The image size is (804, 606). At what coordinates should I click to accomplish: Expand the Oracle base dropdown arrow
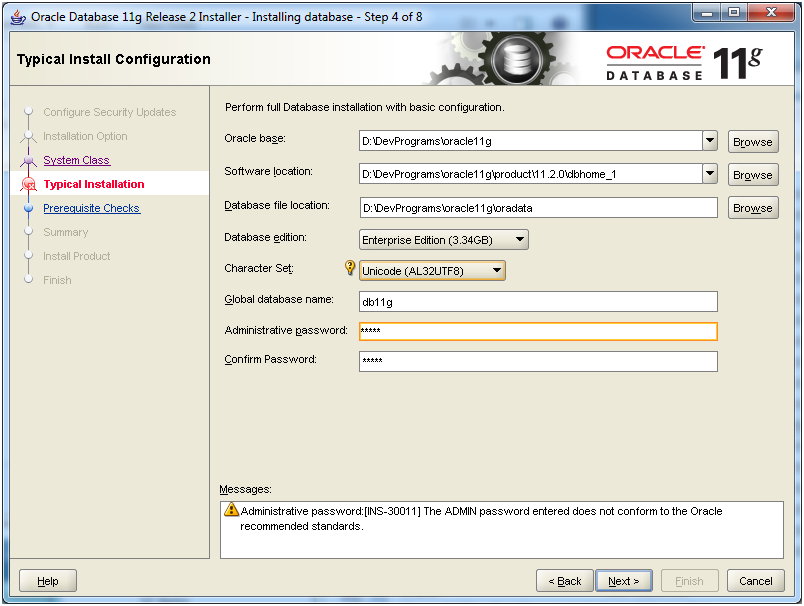(x=710, y=140)
